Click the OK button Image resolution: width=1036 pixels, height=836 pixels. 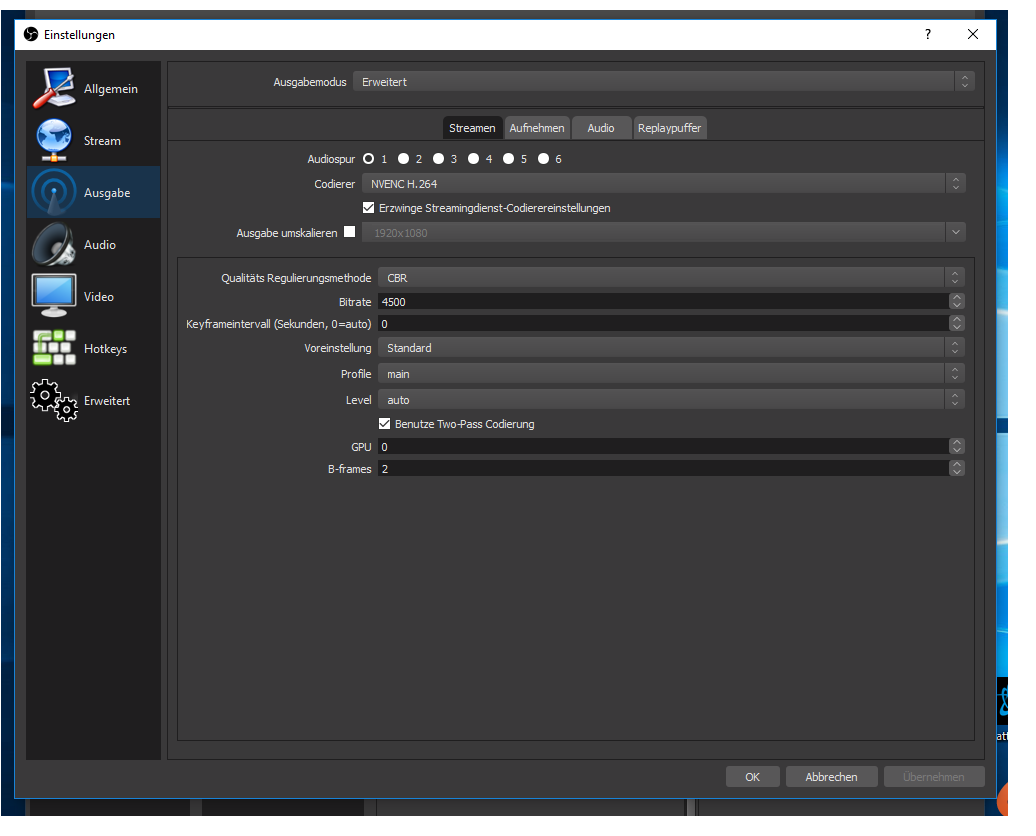click(752, 777)
